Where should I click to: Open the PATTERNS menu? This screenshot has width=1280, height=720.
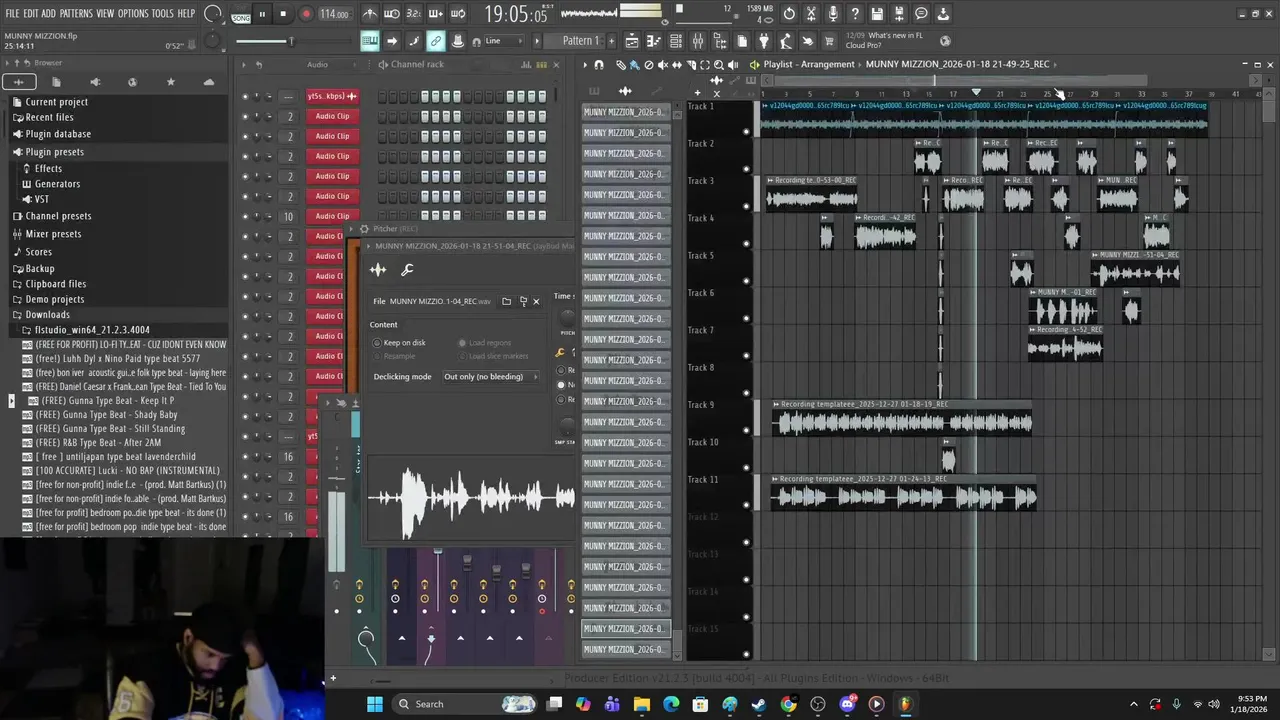coord(76,14)
